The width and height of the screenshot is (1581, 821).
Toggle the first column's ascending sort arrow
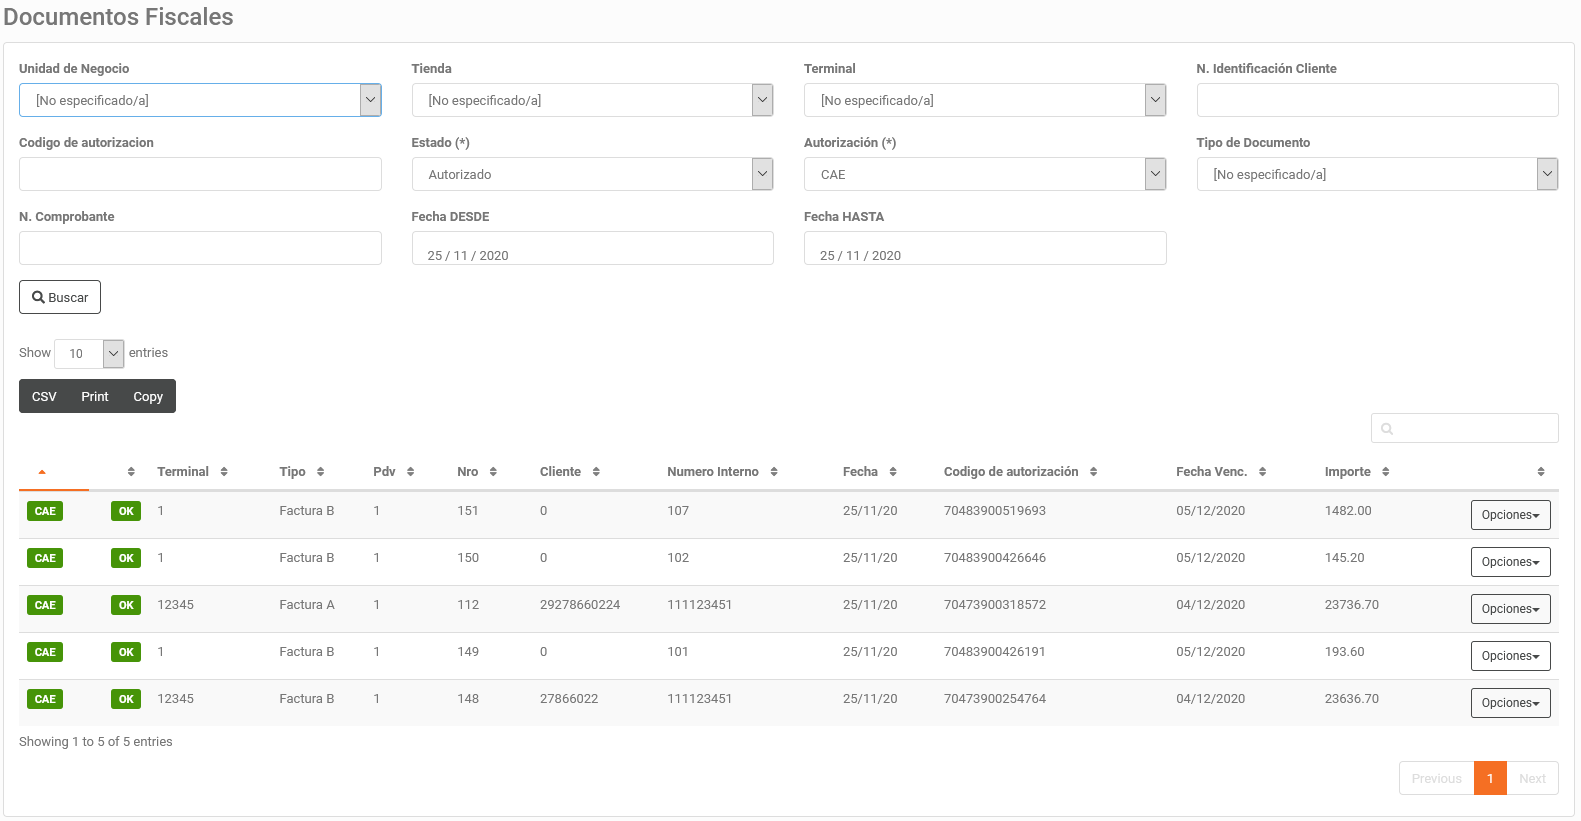(42, 472)
